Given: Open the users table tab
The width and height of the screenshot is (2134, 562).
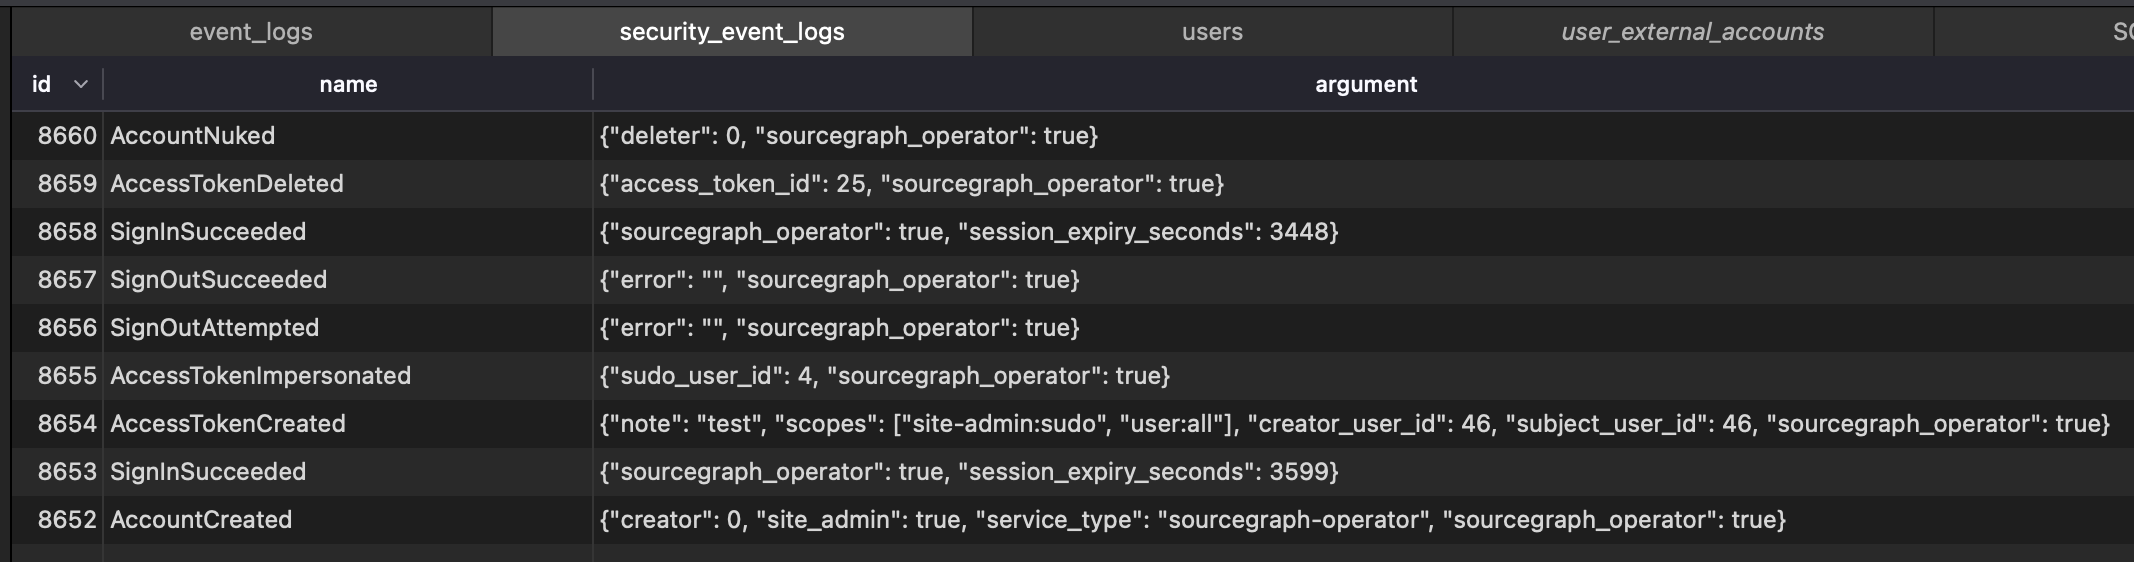Looking at the screenshot, I should [x=1212, y=32].
